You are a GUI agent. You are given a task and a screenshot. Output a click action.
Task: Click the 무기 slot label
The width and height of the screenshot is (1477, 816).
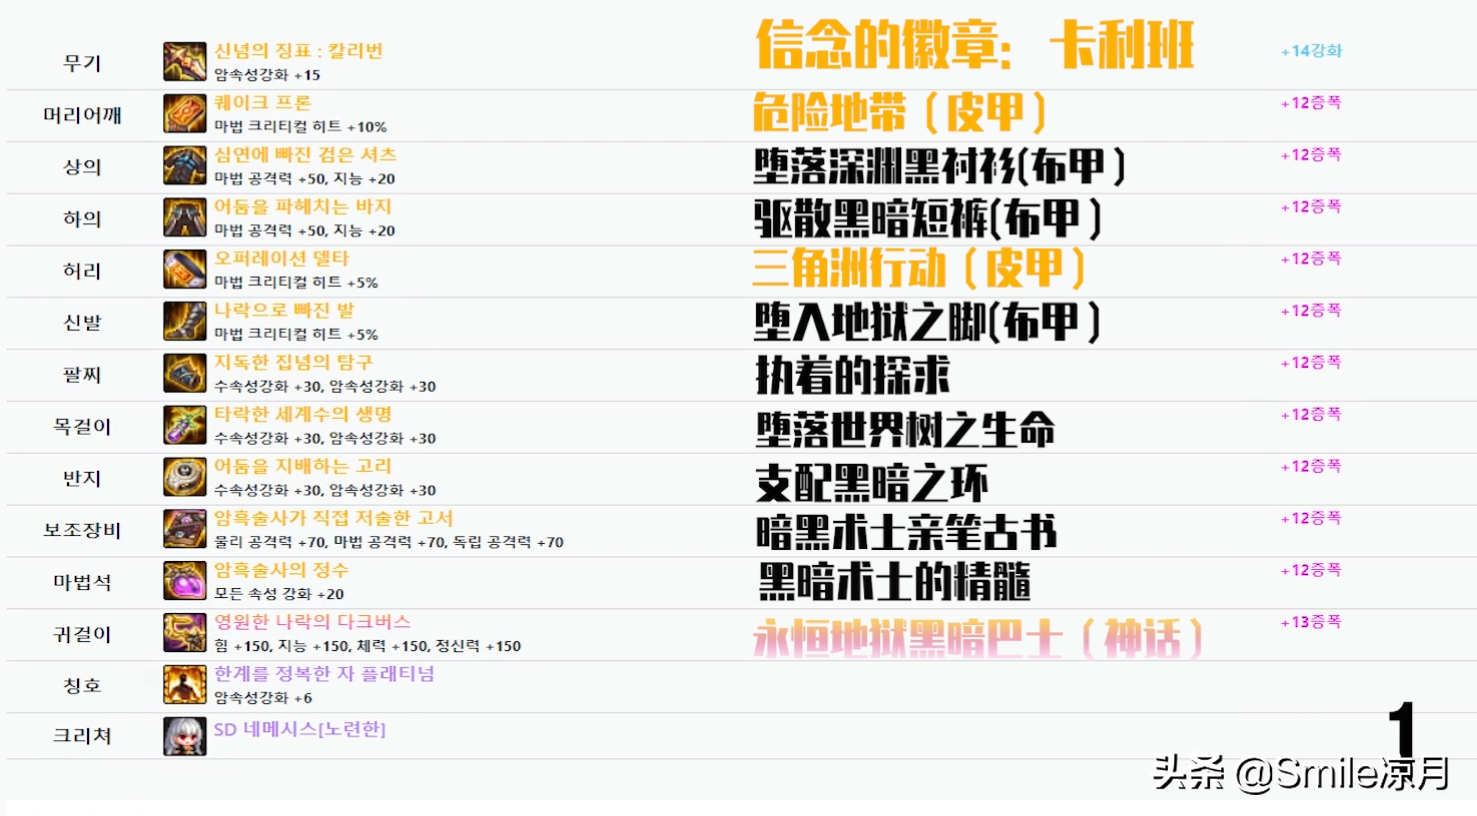(82, 63)
